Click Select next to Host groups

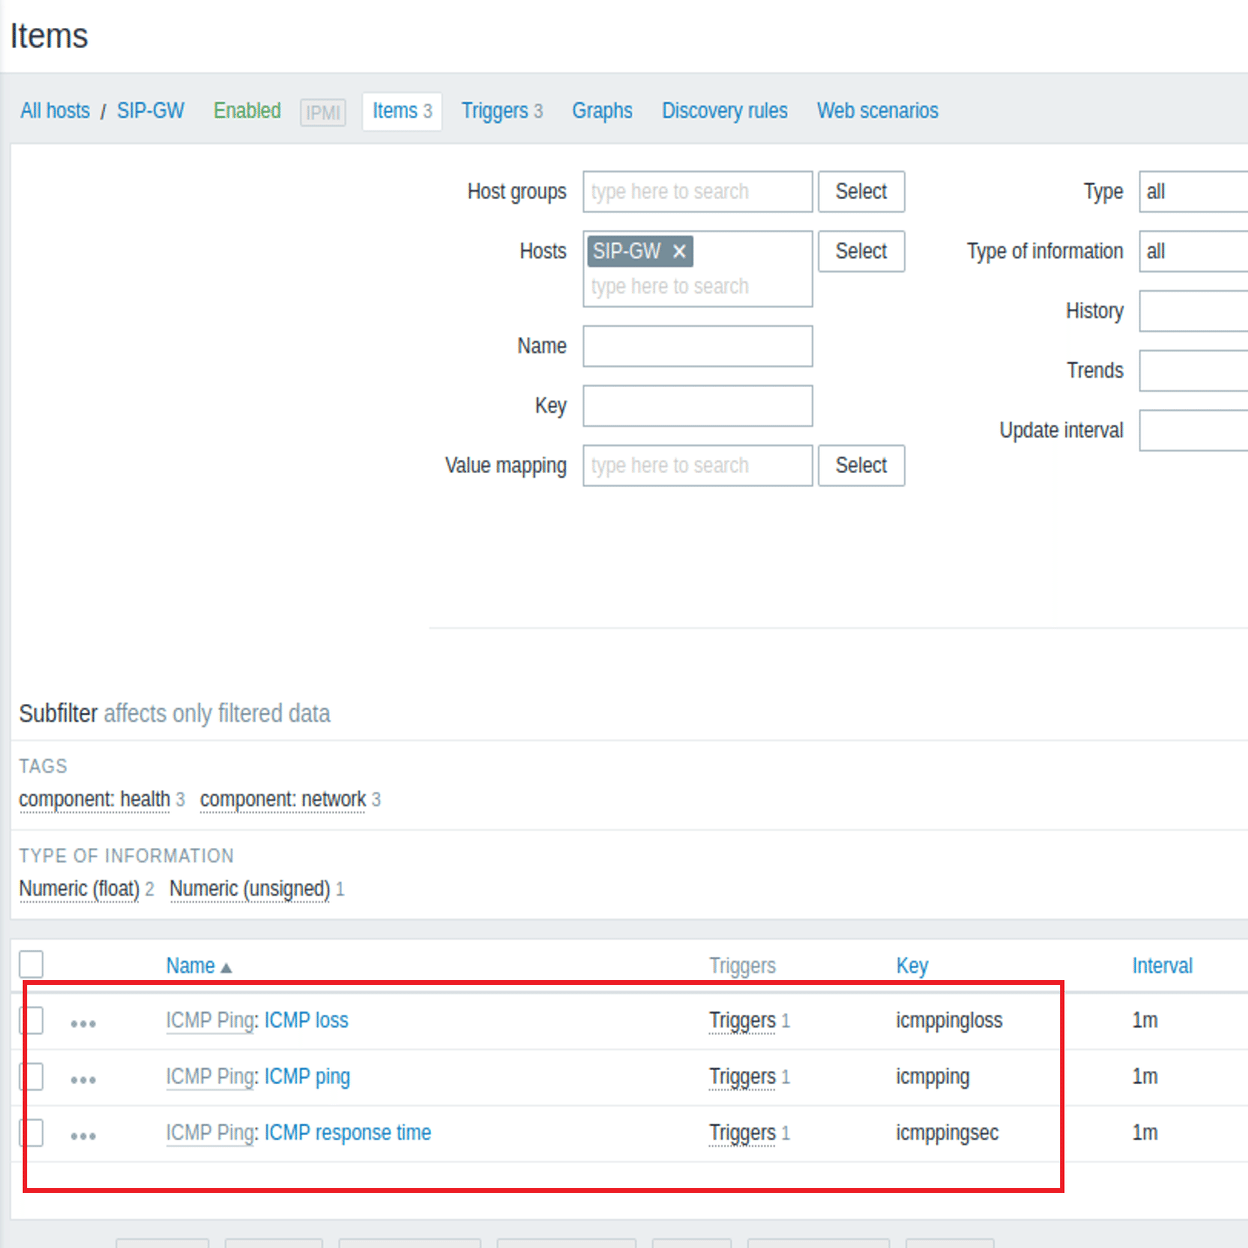click(861, 191)
